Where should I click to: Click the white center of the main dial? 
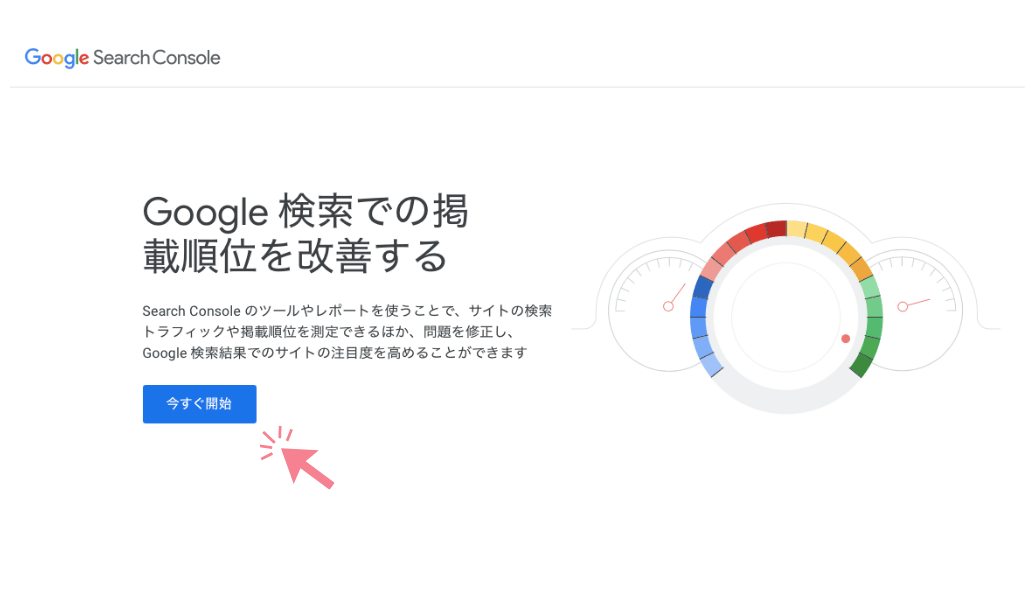click(785, 317)
